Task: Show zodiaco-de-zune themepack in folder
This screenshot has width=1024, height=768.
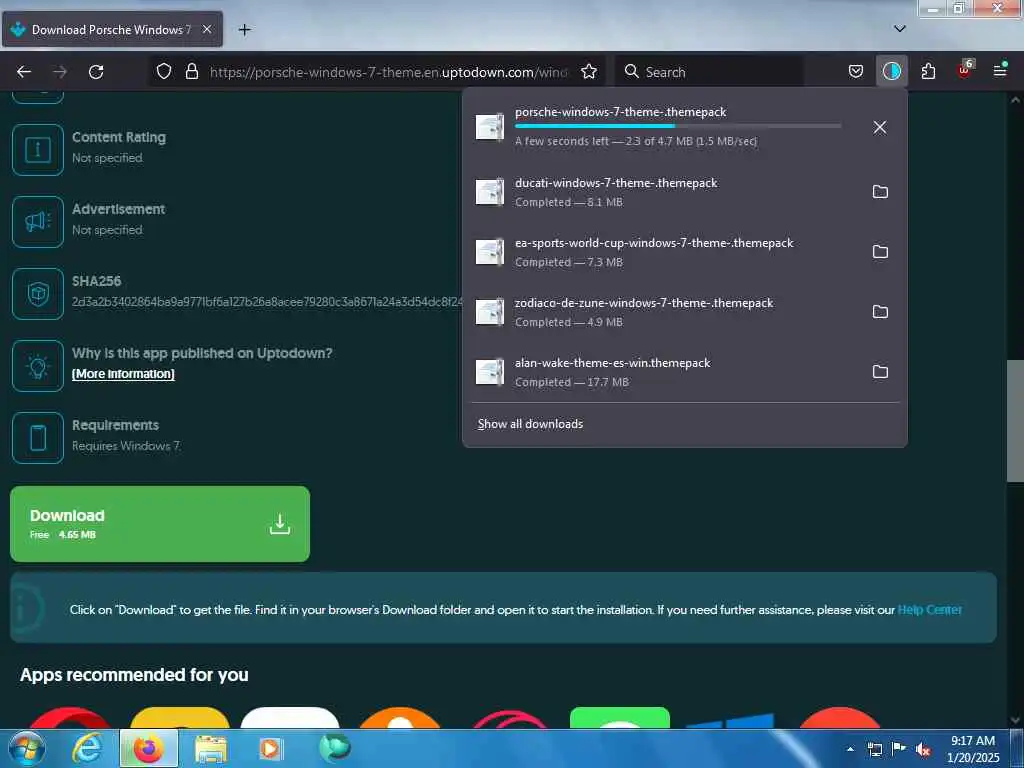Action: [880, 312]
